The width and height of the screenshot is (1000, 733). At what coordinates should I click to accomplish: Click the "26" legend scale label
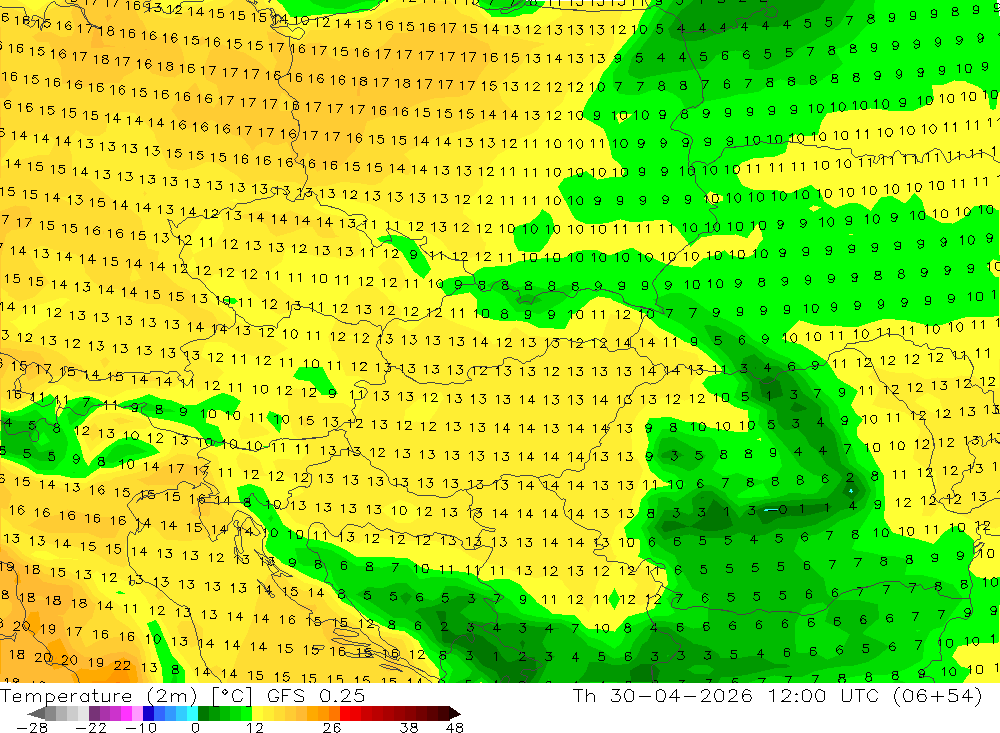[x=332, y=728]
